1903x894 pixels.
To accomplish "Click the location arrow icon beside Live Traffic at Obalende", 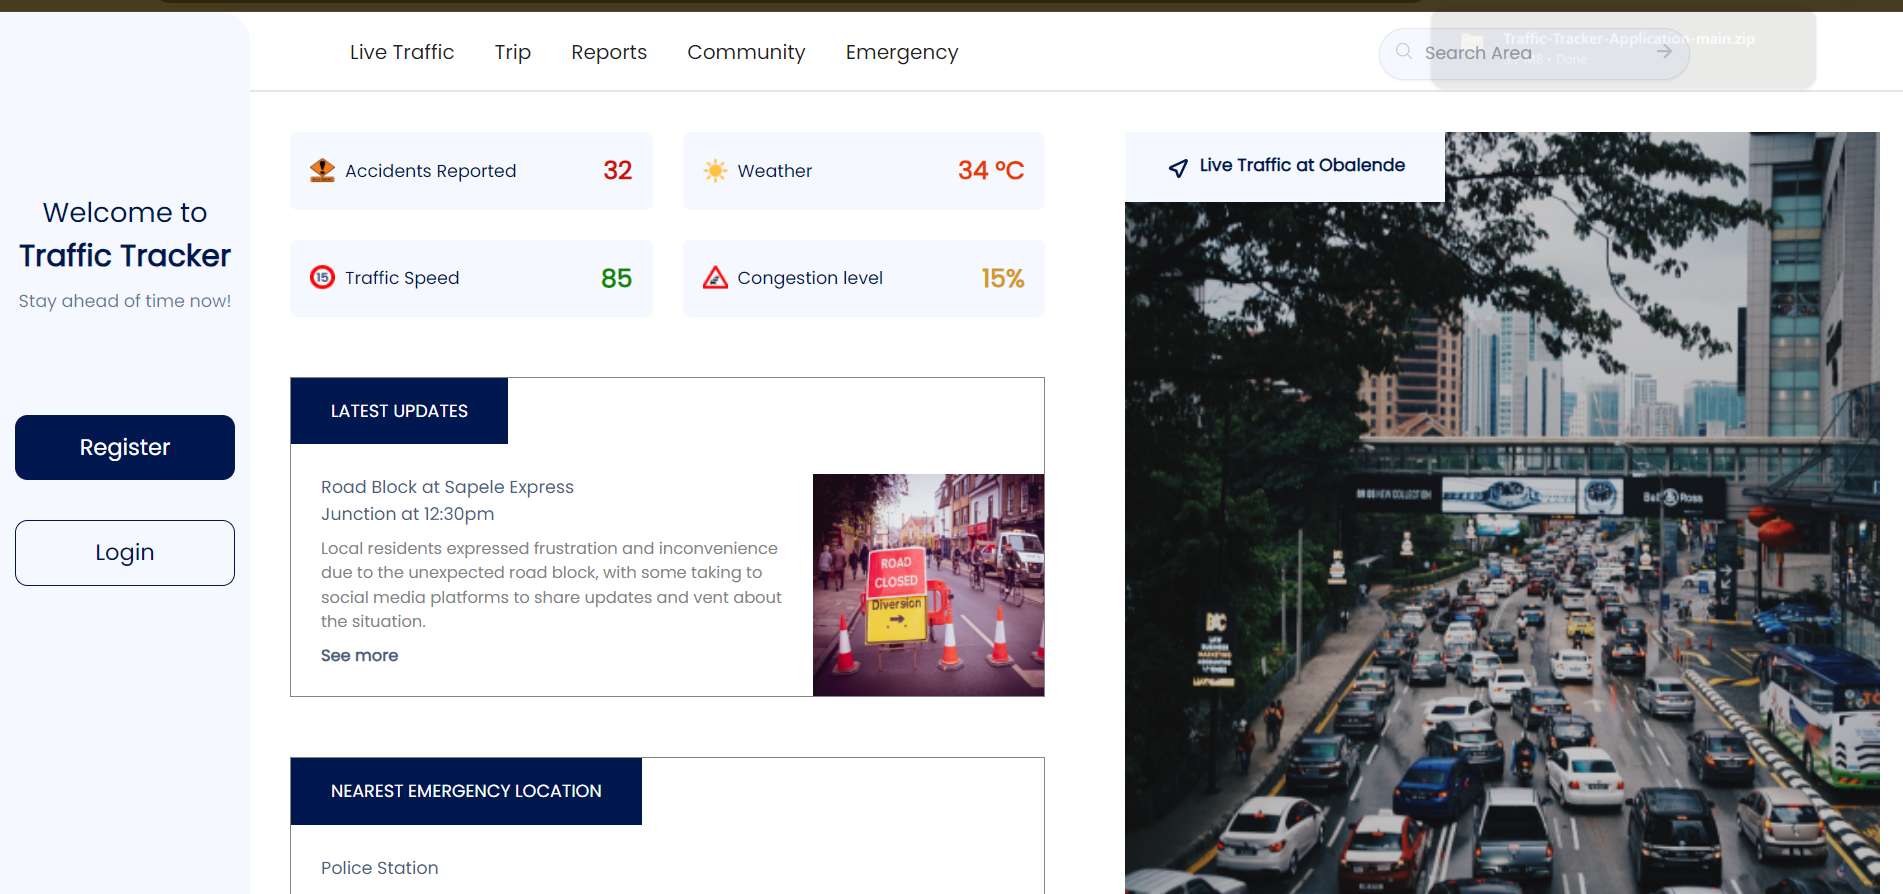I will [x=1179, y=167].
